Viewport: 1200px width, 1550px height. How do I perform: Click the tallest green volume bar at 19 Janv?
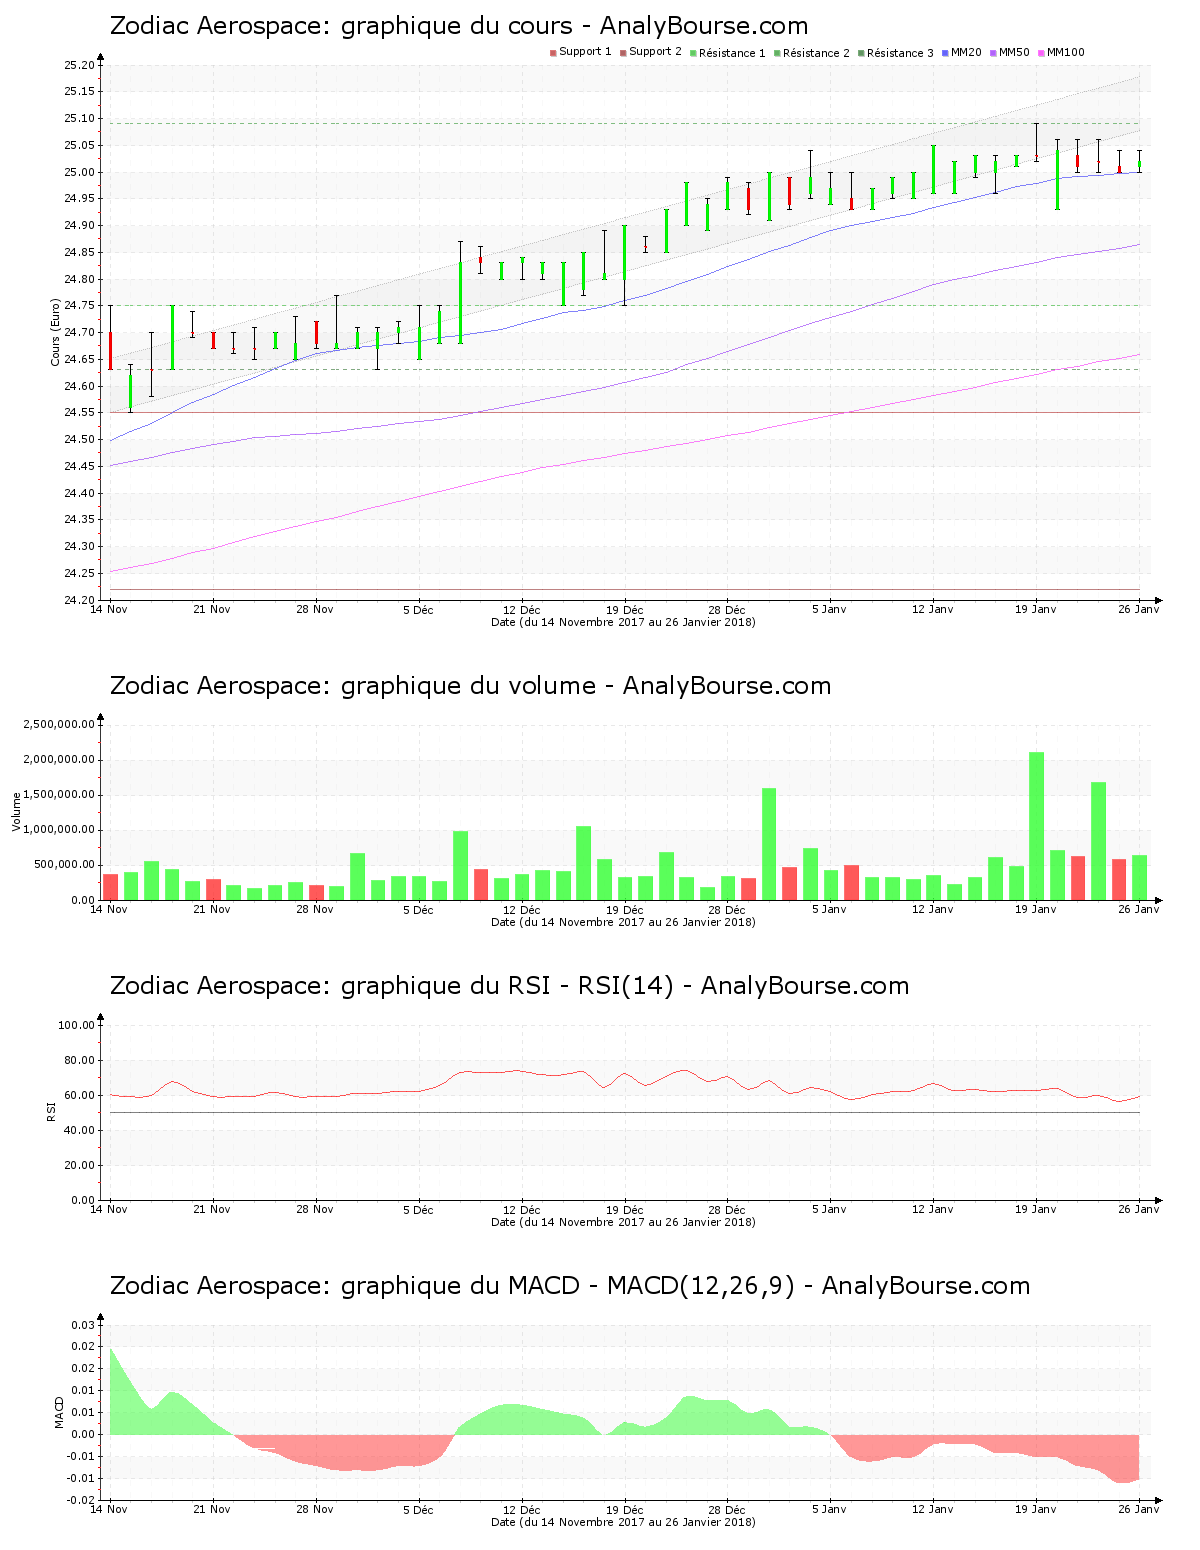tap(1037, 826)
